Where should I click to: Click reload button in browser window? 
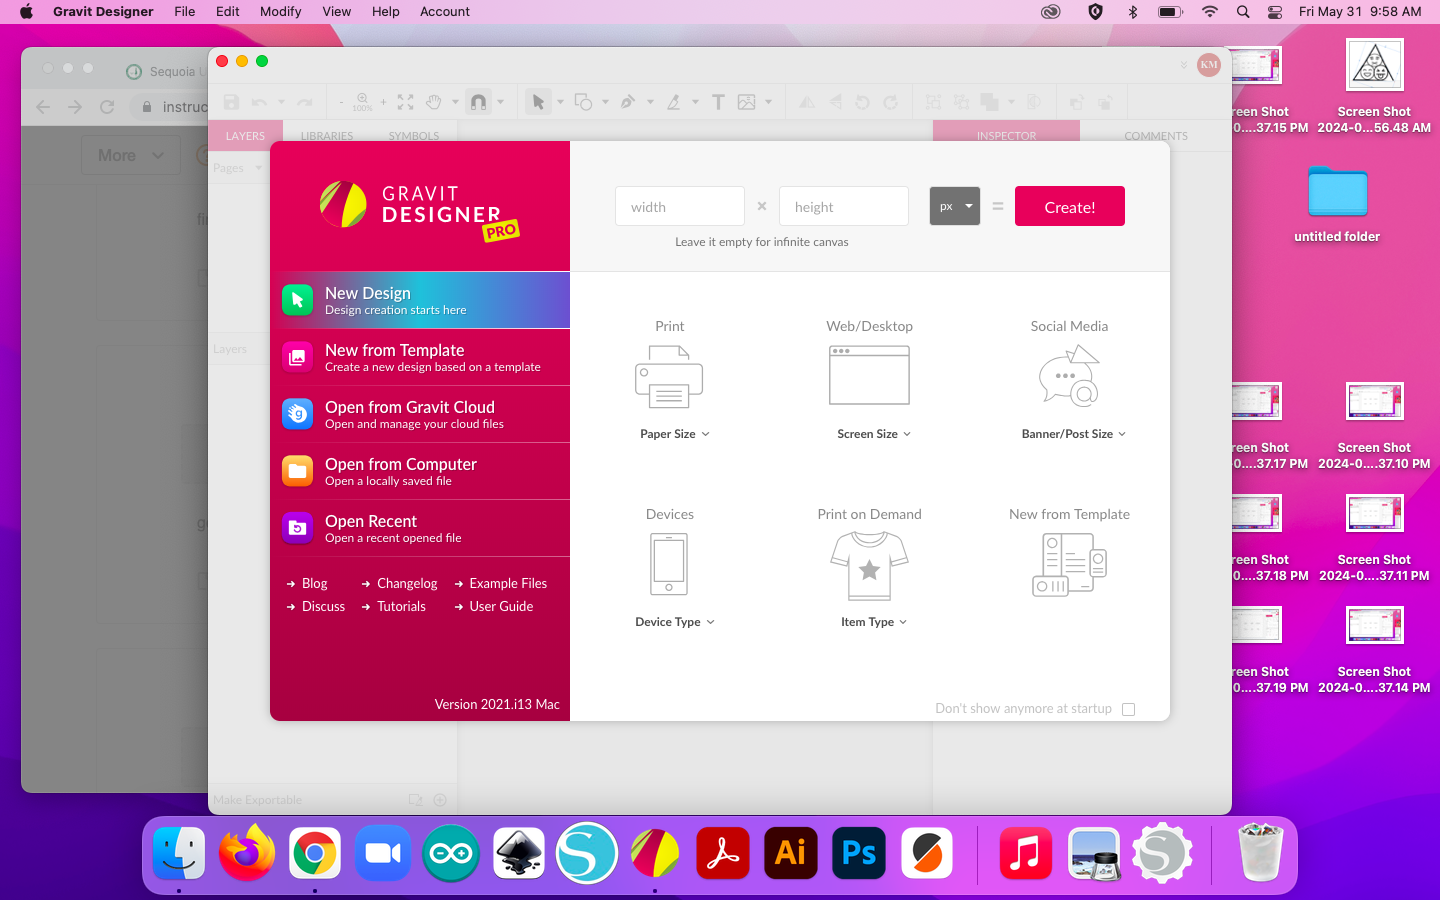107,107
